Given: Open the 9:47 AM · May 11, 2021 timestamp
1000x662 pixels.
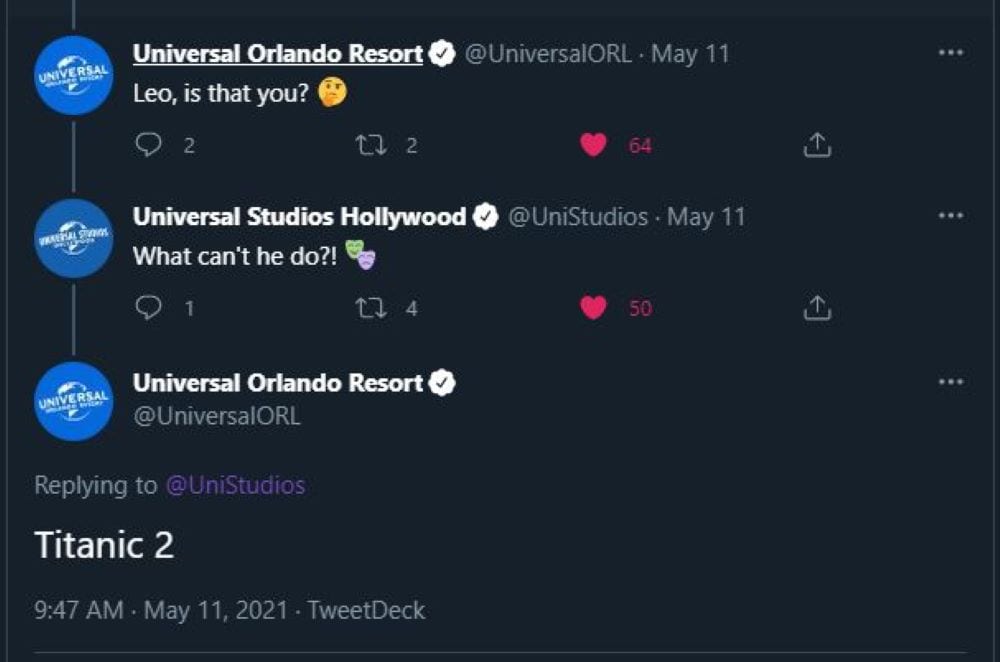Looking at the screenshot, I should (x=161, y=610).
